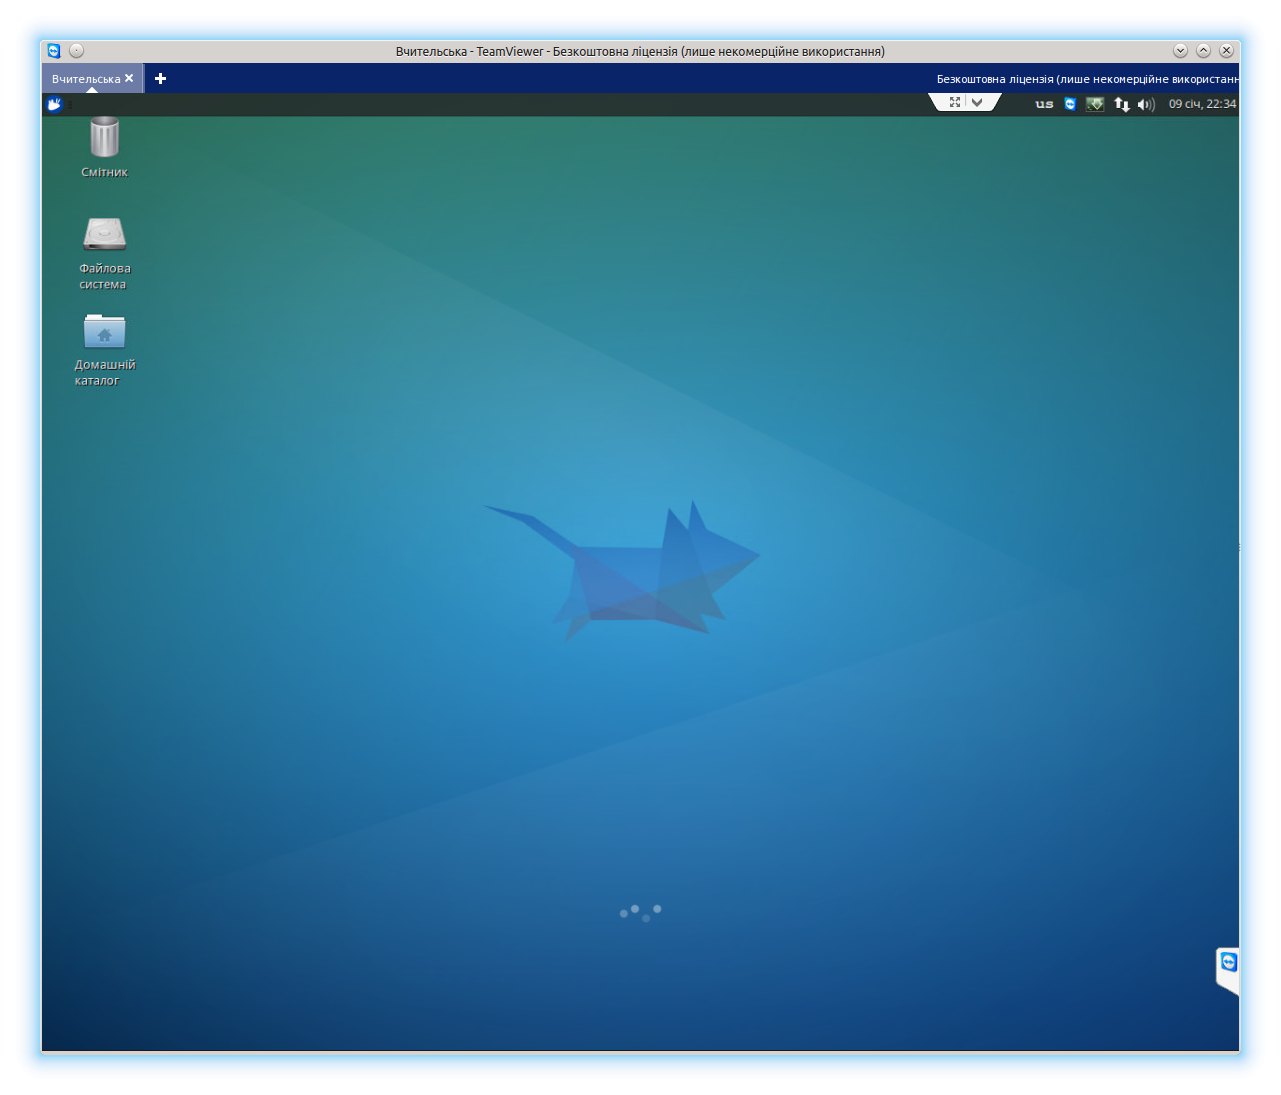The height and width of the screenshot is (1095, 1281).
Task: Open the calendar from the clock
Action: (1202, 104)
